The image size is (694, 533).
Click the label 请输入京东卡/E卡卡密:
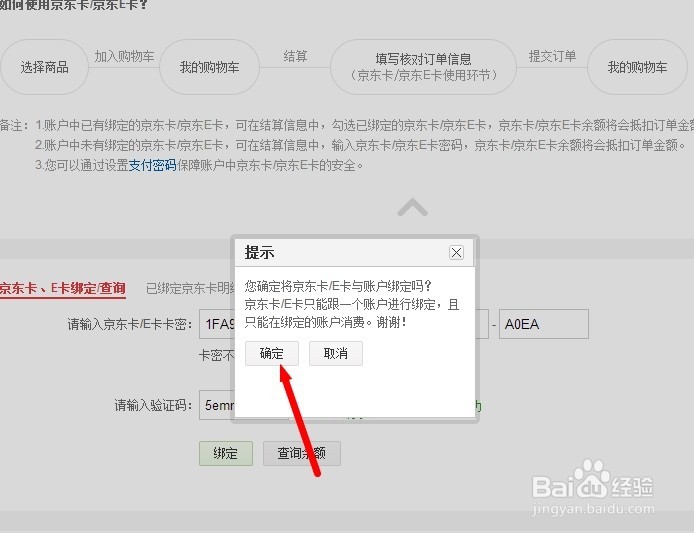(x=130, y=324)
